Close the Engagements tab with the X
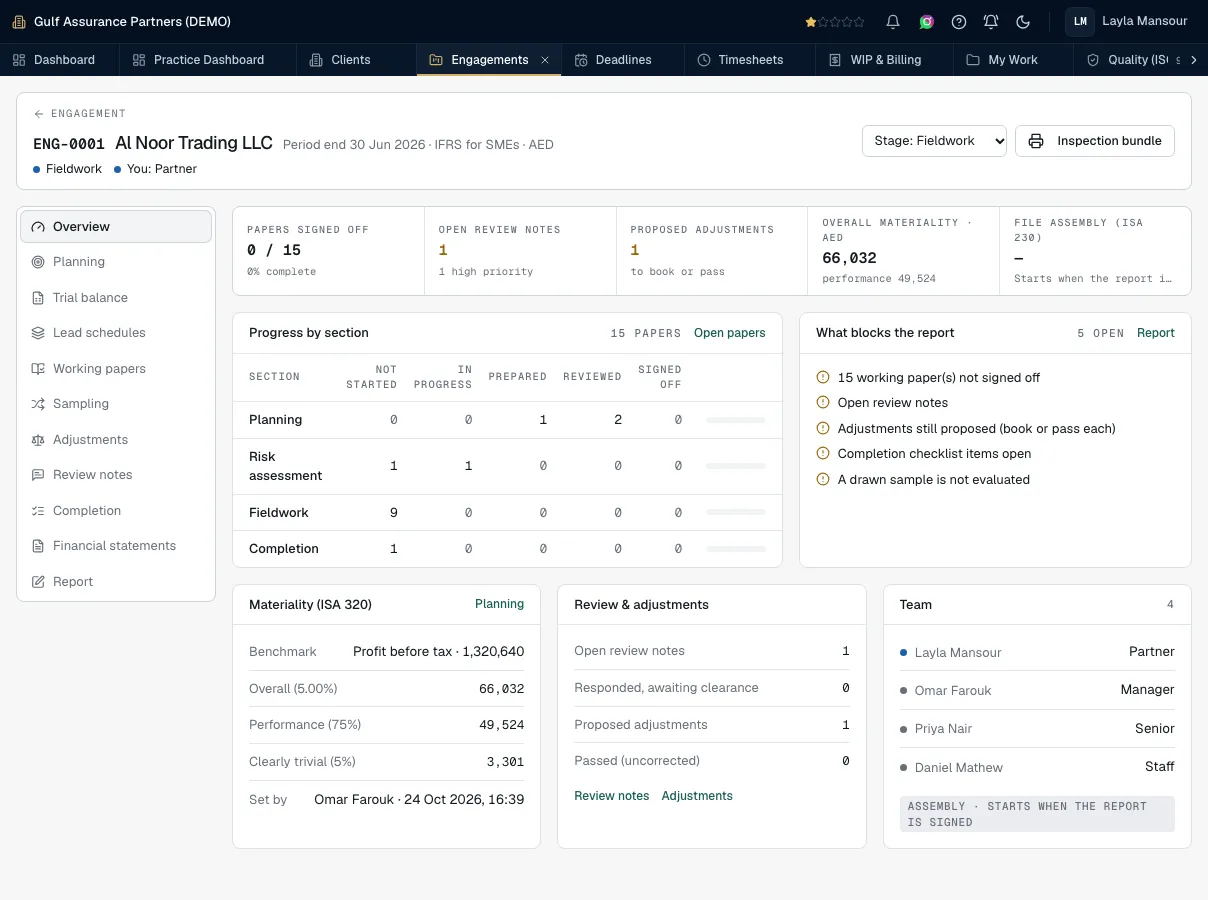The image size is (1208, 900). coord(545,60)
